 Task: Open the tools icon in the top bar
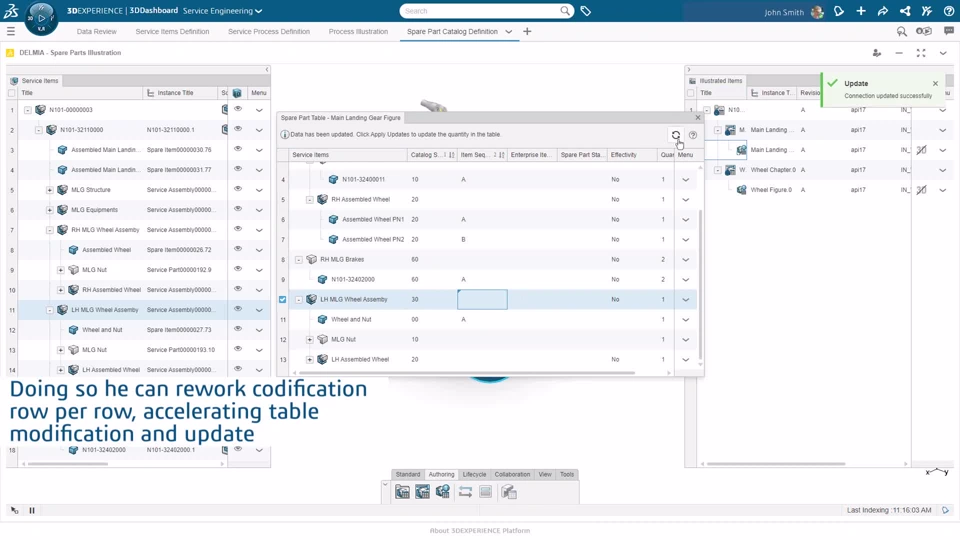[927, 11]
